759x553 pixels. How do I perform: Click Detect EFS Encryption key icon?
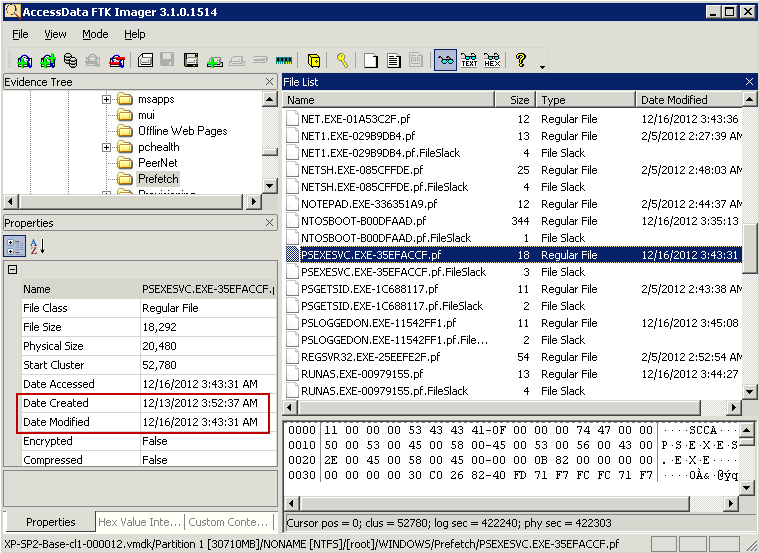tap(342, 61)
